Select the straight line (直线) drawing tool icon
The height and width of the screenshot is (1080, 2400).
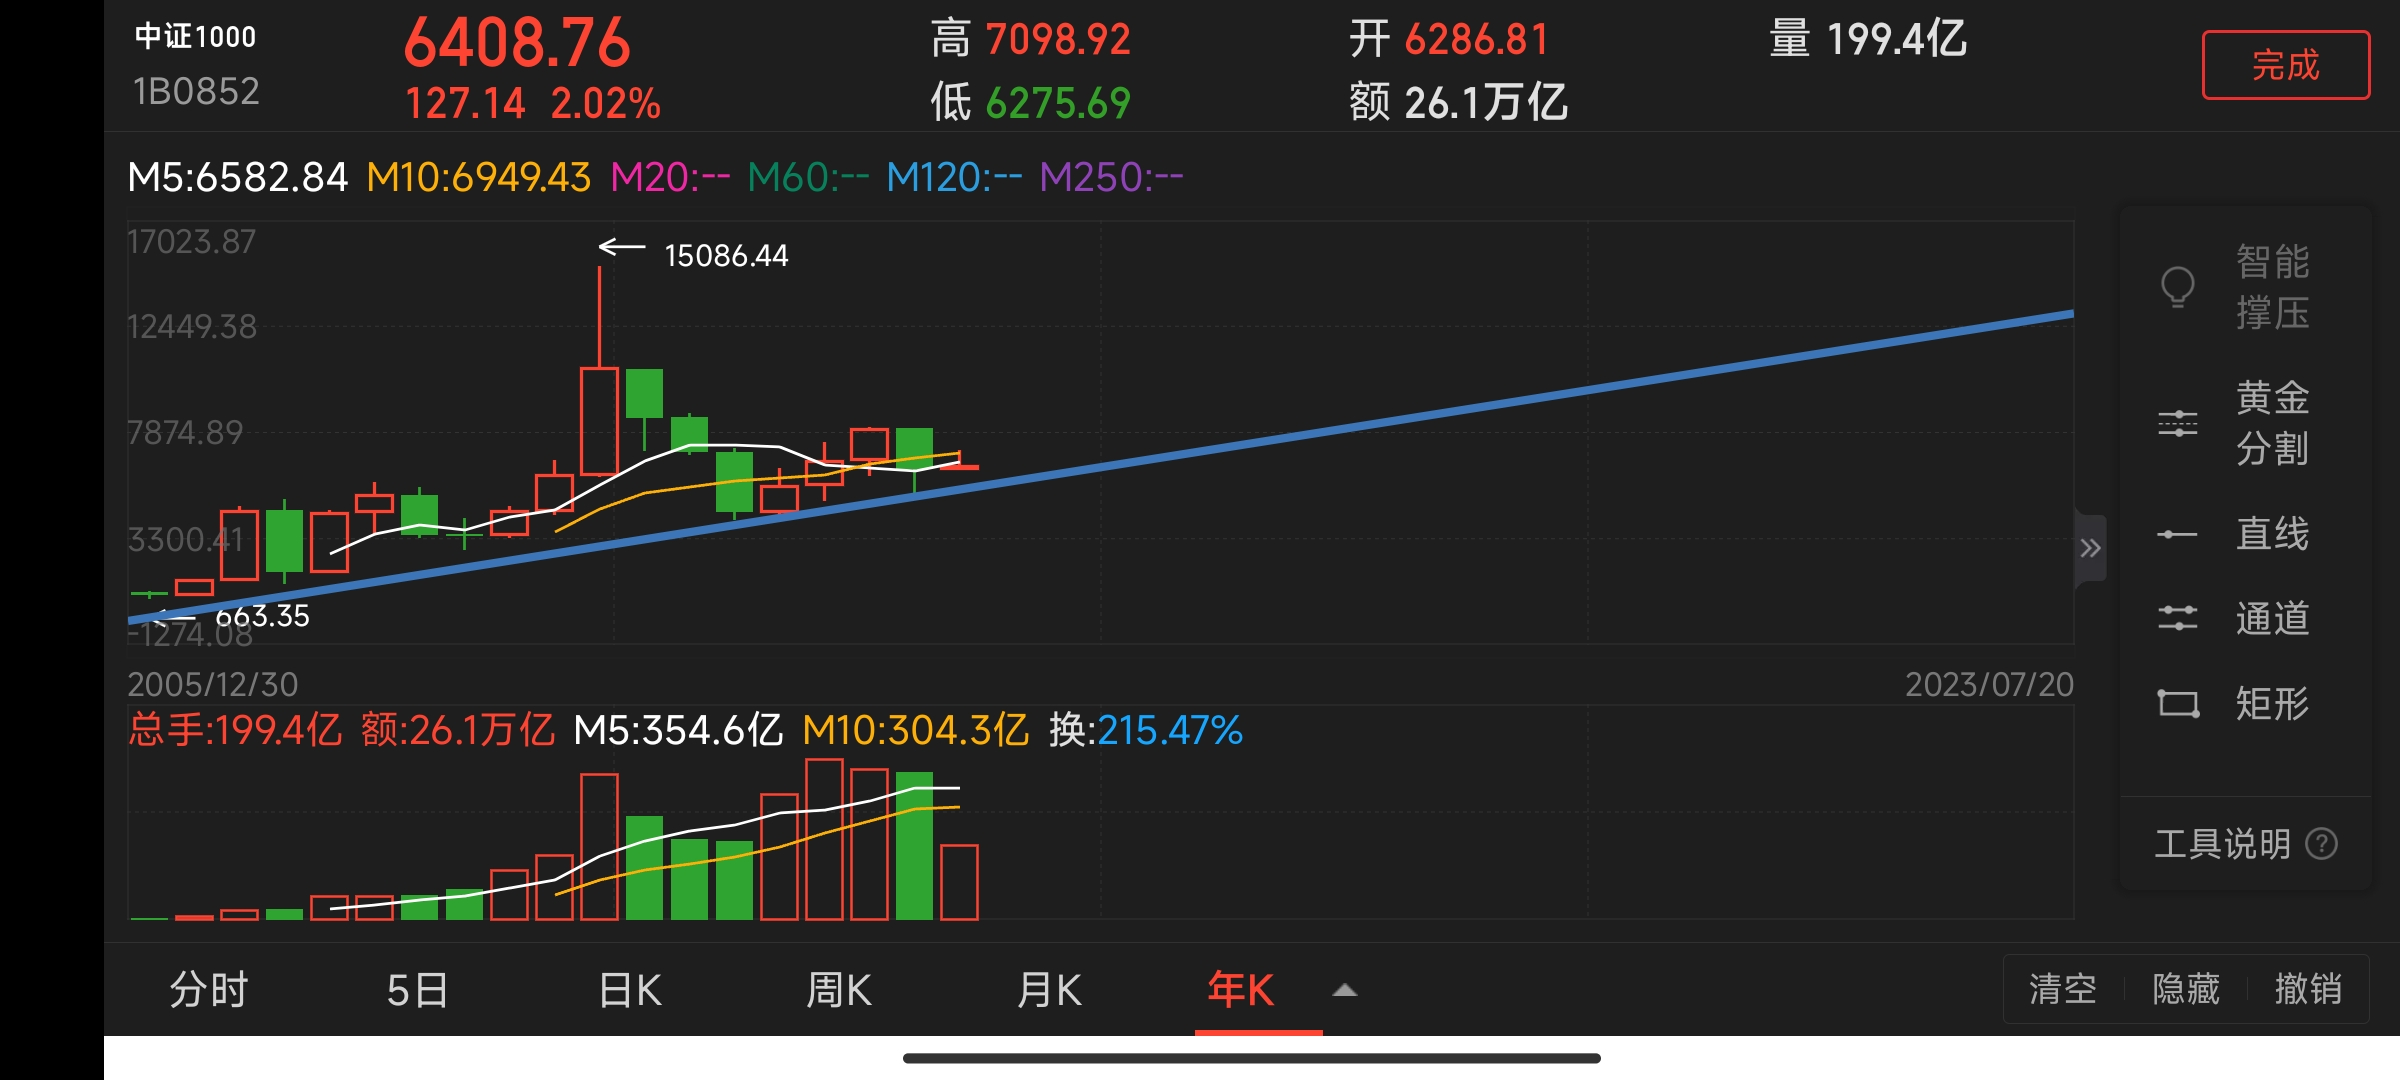[2177, 534]
